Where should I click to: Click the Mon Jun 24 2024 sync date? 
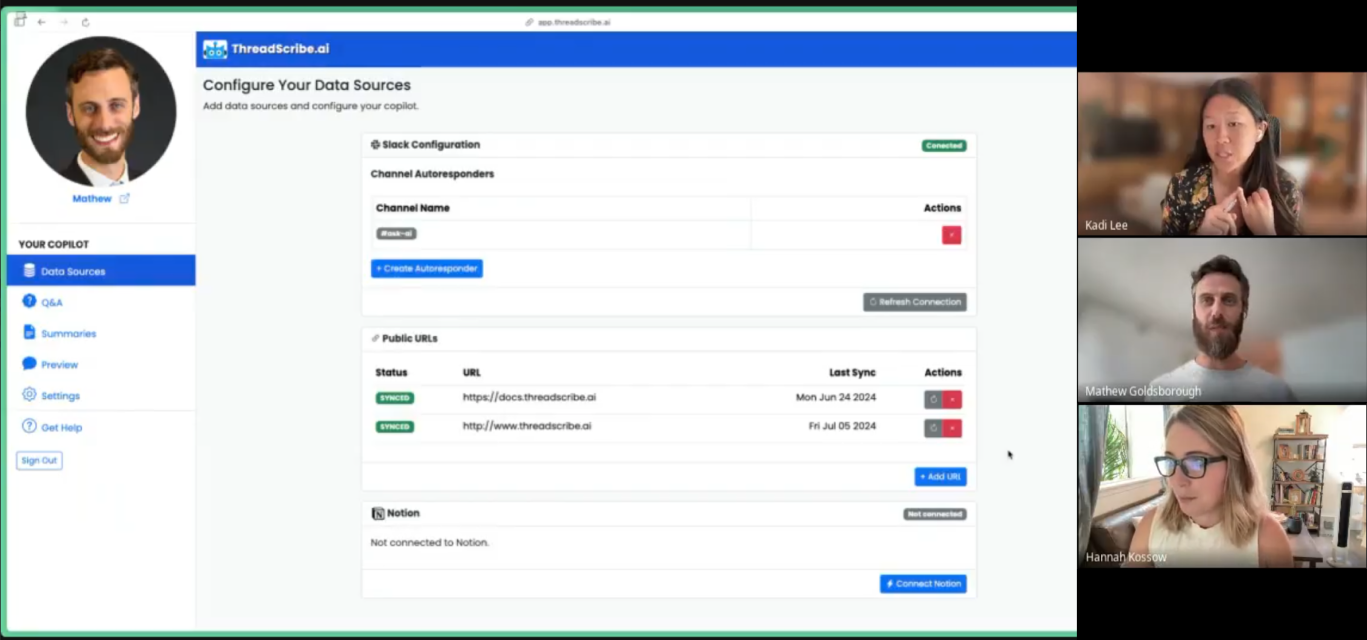tap(836, 397)
